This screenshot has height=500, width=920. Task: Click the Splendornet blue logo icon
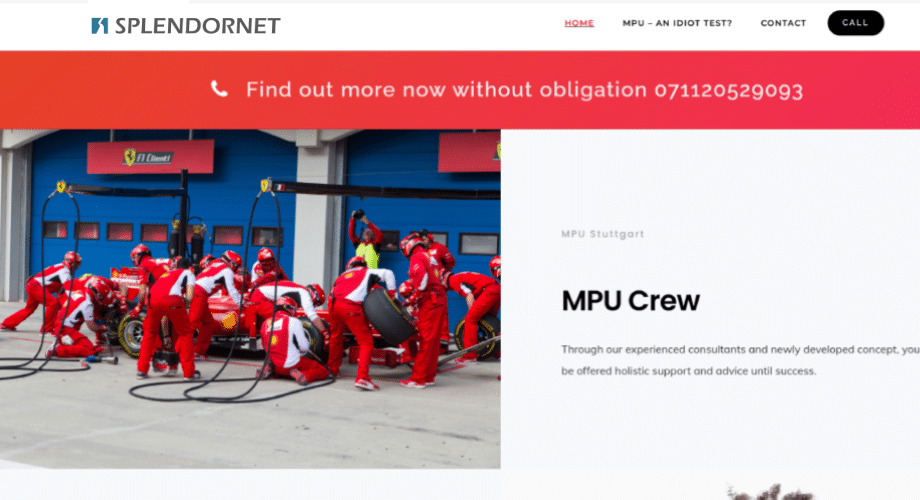point(100,26)
